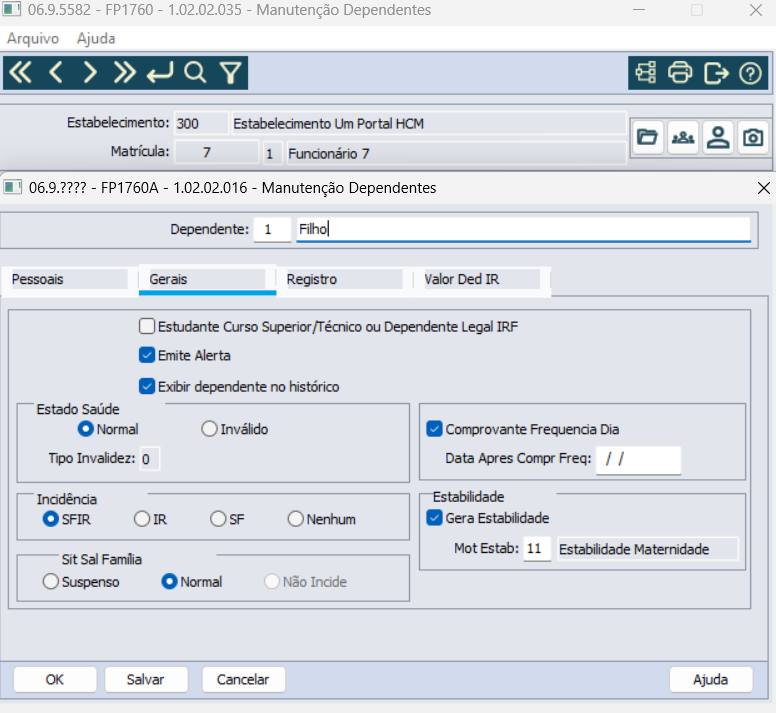
Task: Go to previous record arrow
Action: click(x=55, y=73)
